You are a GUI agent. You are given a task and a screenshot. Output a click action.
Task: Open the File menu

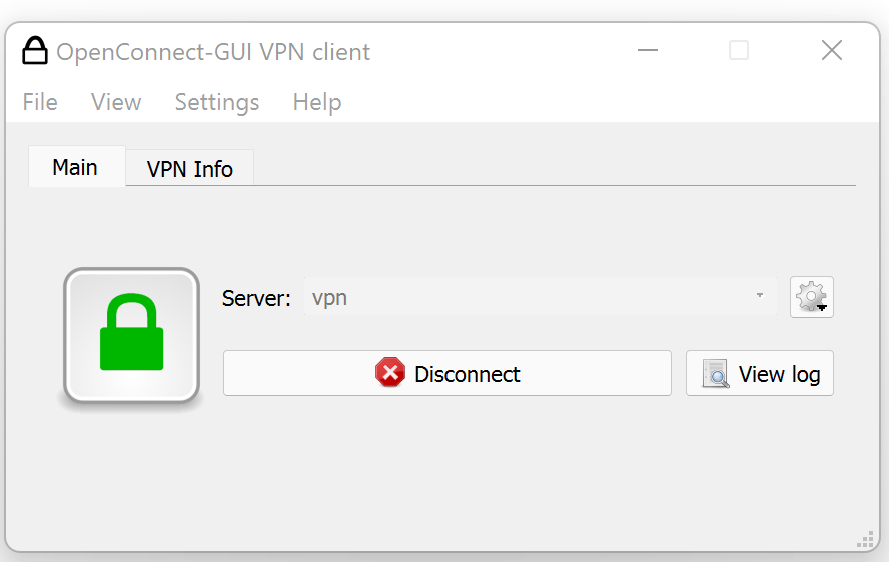pos(40,102)
